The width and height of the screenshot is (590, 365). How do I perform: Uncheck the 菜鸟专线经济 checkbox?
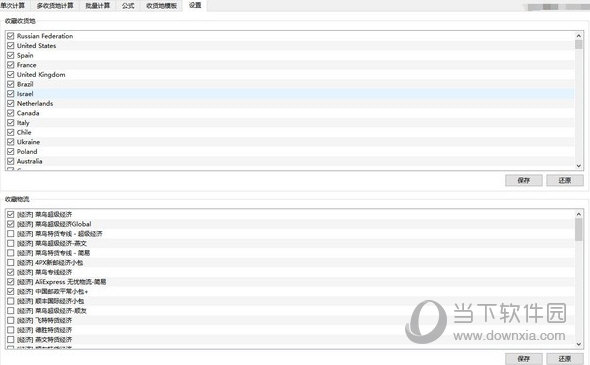[11, 272]
